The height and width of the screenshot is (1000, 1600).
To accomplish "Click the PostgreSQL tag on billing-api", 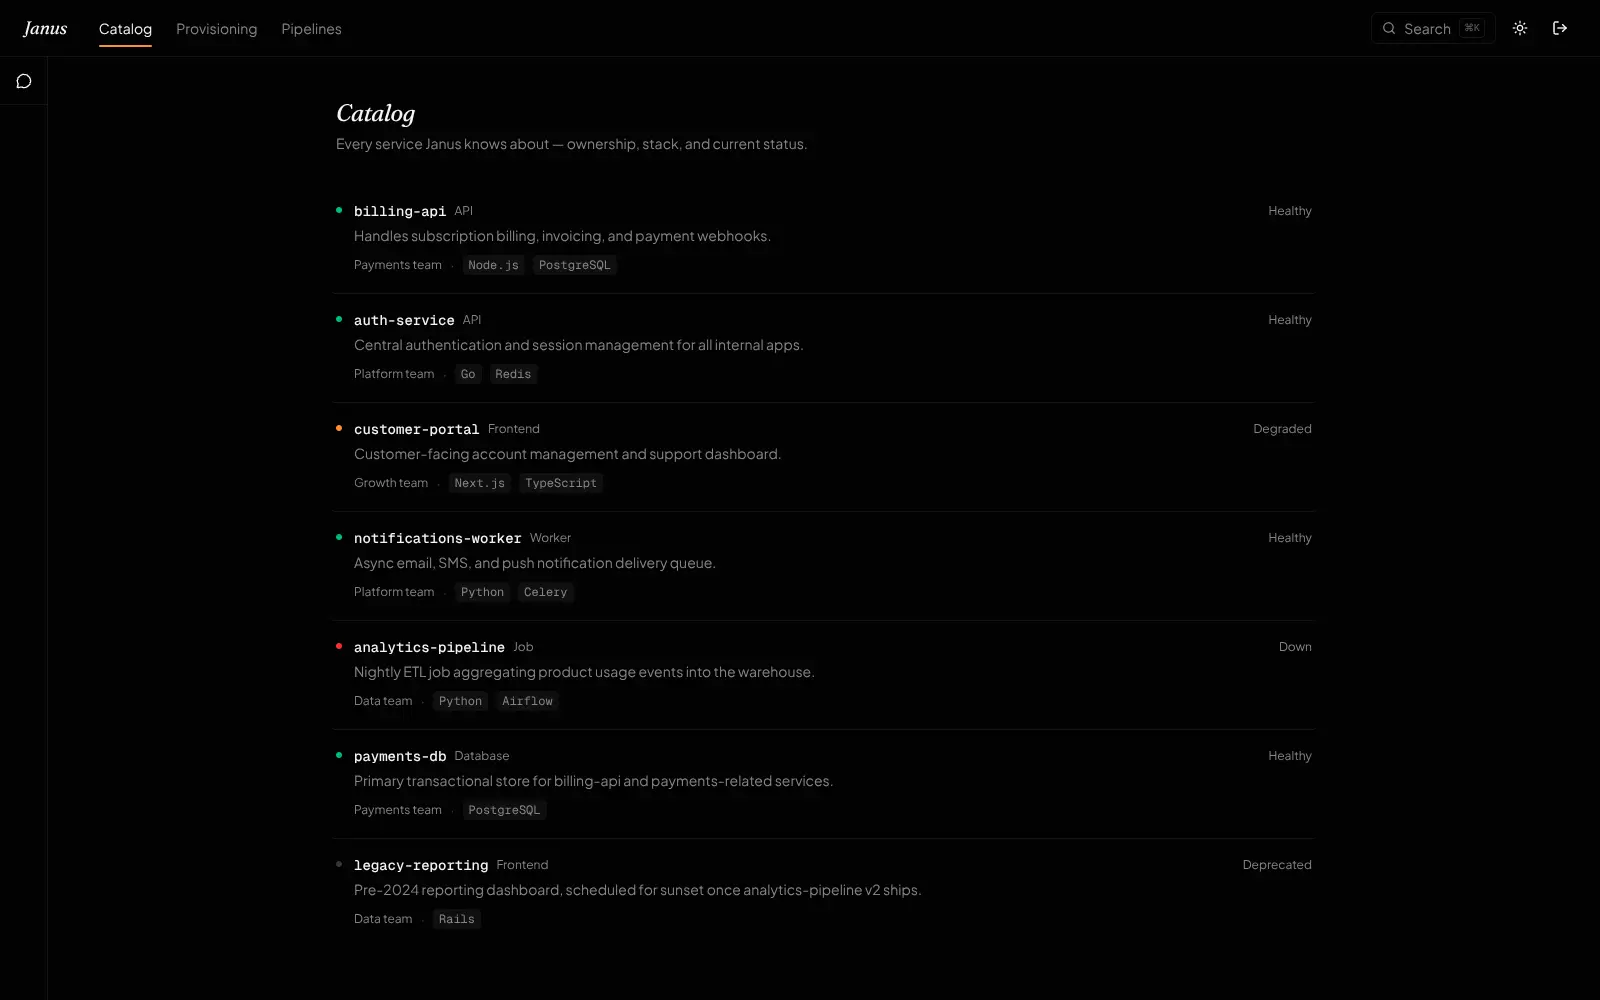I will coord(574,265).
